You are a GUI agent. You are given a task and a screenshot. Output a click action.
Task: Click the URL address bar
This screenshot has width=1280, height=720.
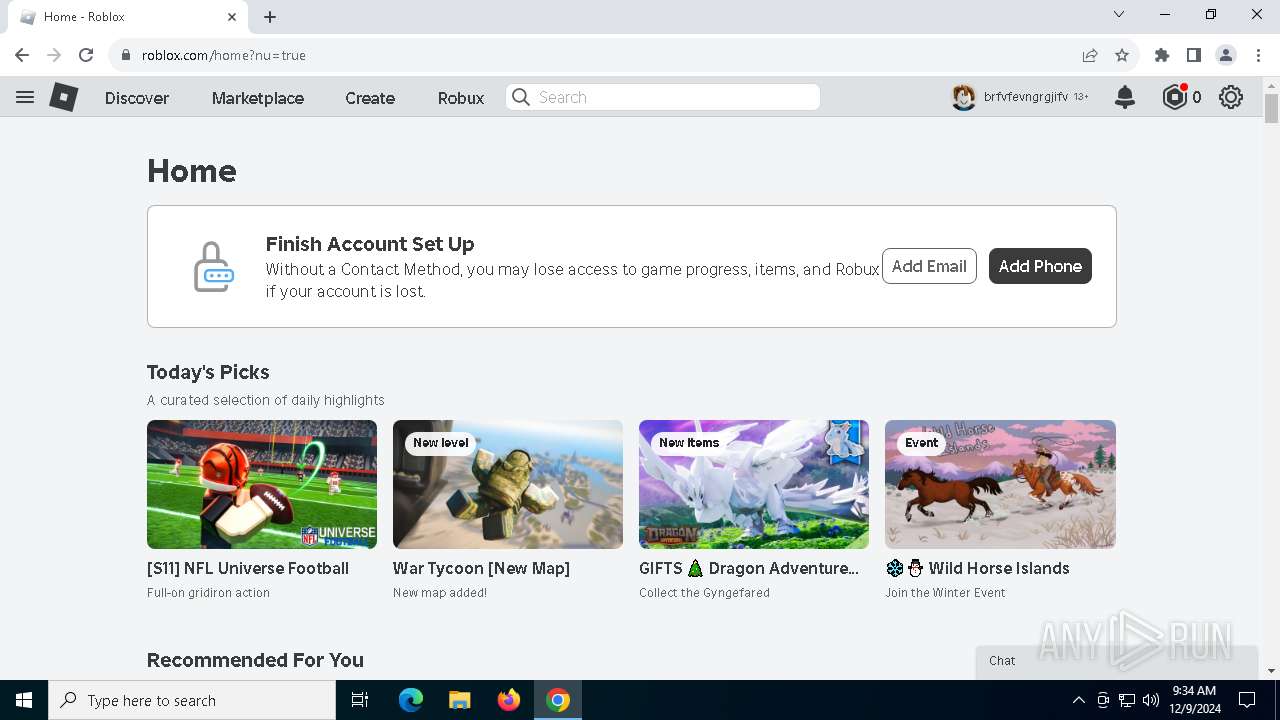click(600, 55)
